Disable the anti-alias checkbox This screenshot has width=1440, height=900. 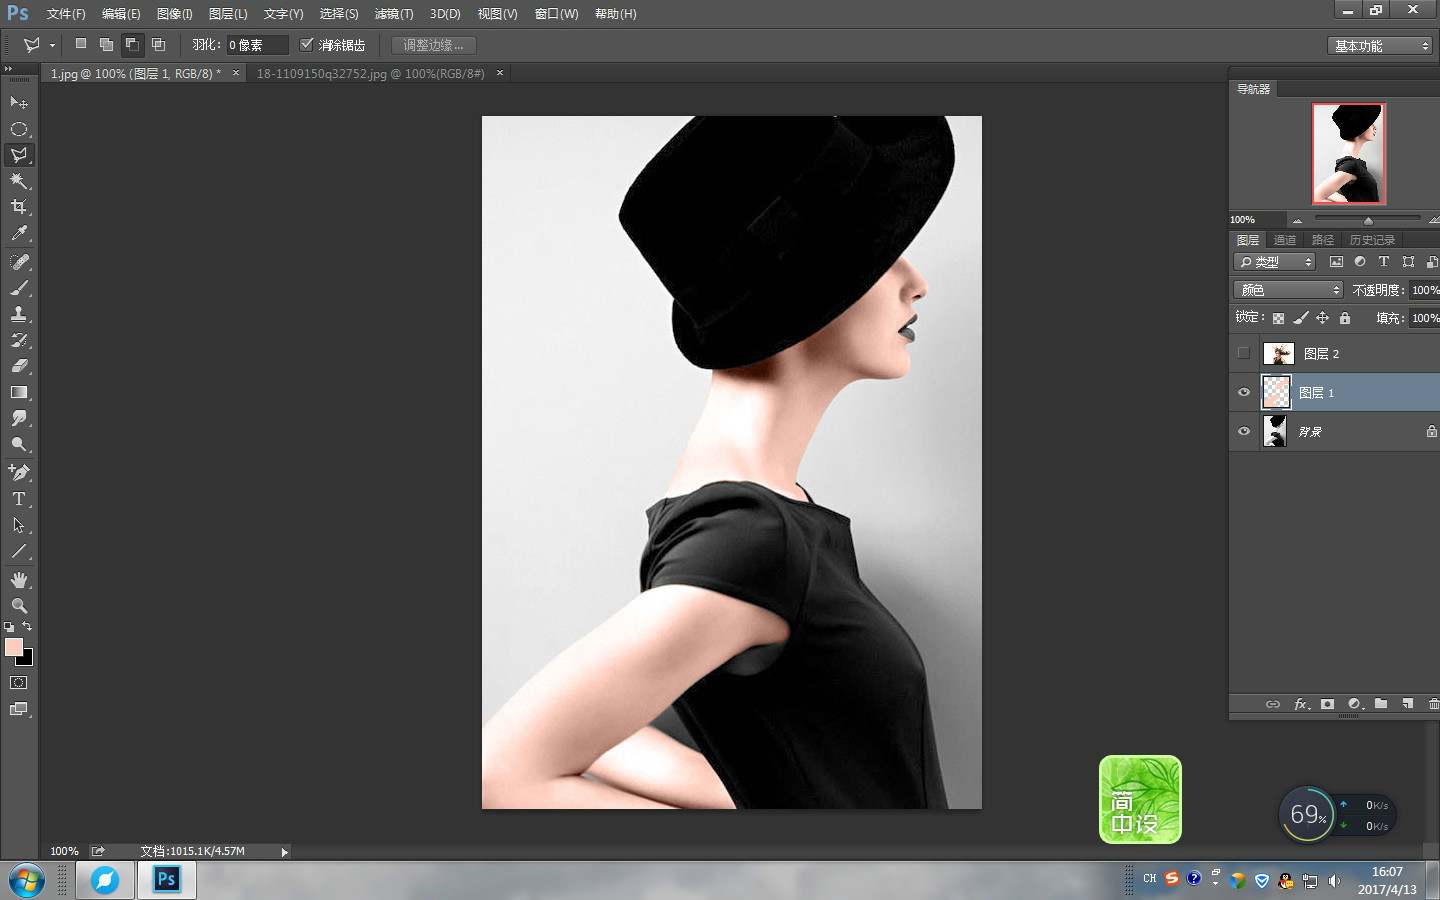pyautogui.click(x=307, y=45)
